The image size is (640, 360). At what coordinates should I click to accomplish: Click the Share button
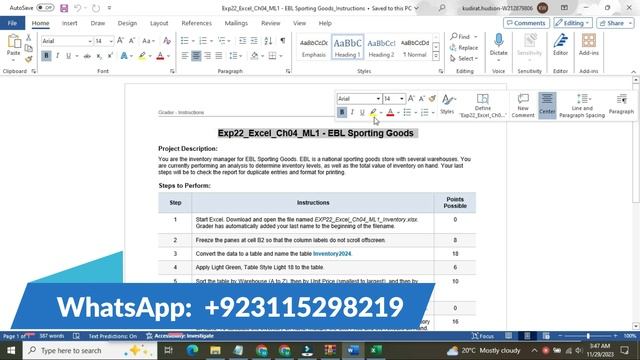point(615,23)
